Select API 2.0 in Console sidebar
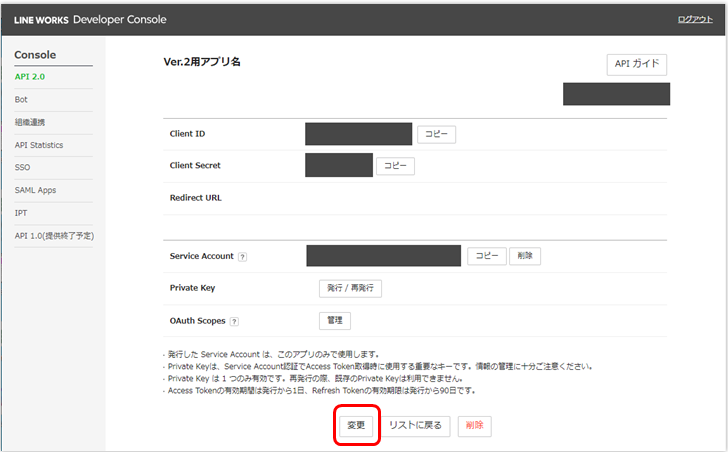728x452 pixels. click(x=30, y=77)
